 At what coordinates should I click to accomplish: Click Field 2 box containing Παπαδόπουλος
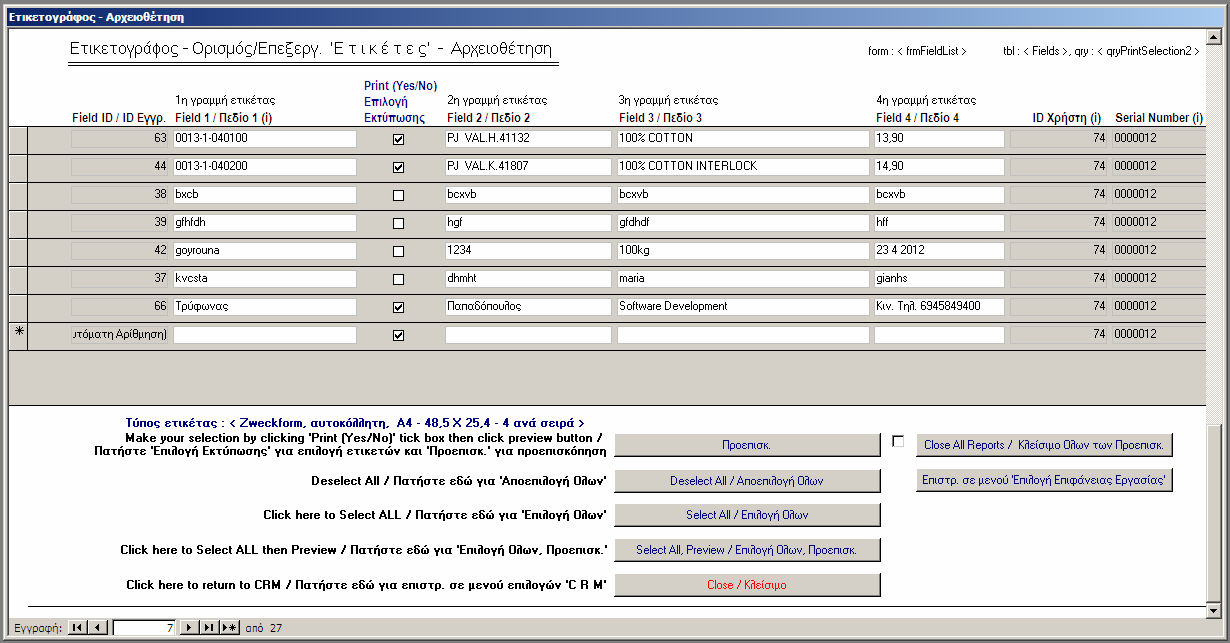click(x=528, y=307)
